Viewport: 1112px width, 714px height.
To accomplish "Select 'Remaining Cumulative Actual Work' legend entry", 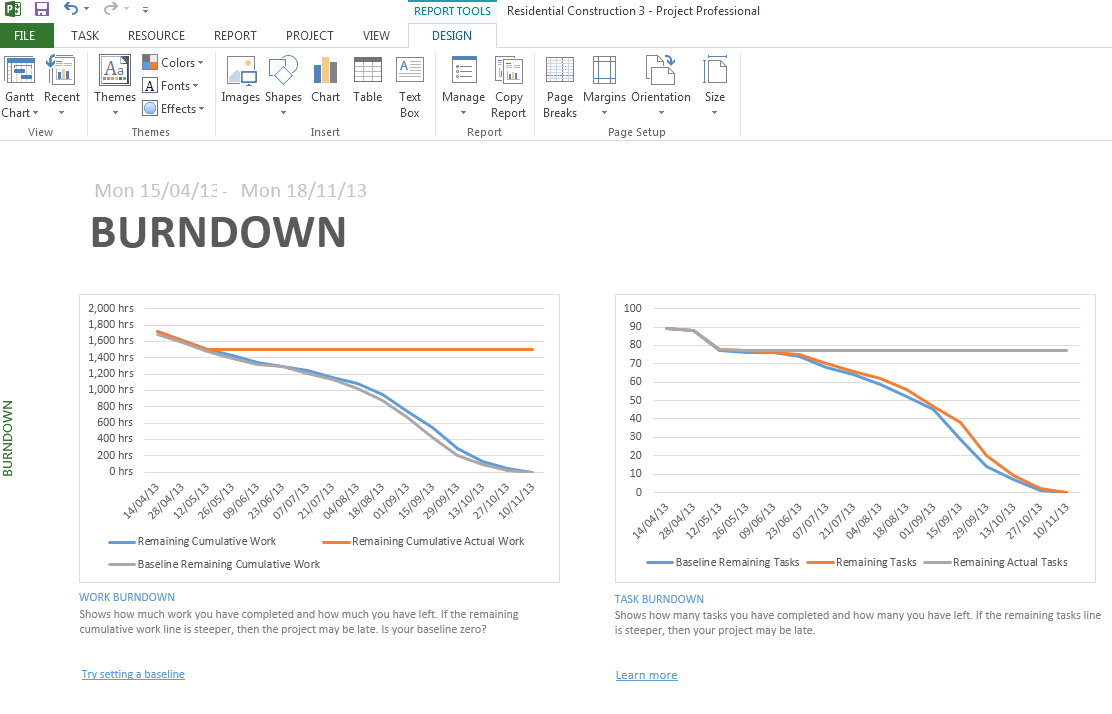I will click(423, 541).
